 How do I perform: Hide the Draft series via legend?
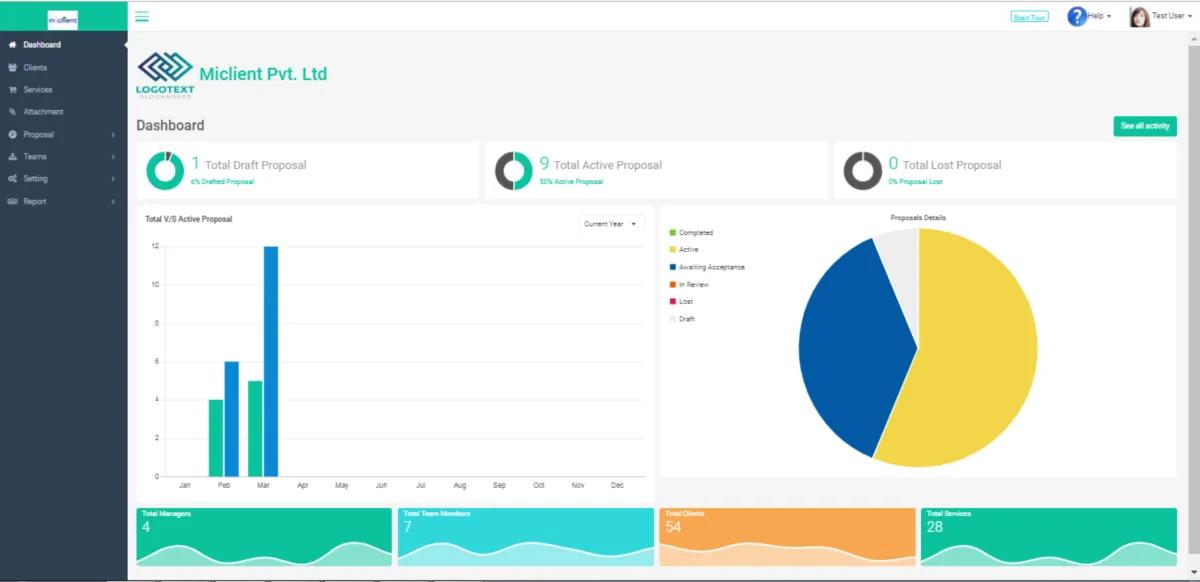[686, 319]
